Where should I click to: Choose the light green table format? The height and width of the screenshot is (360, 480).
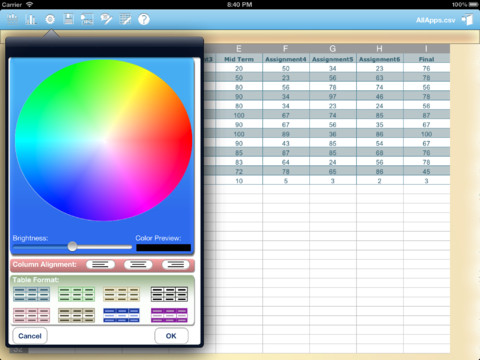tap(76, 294)
